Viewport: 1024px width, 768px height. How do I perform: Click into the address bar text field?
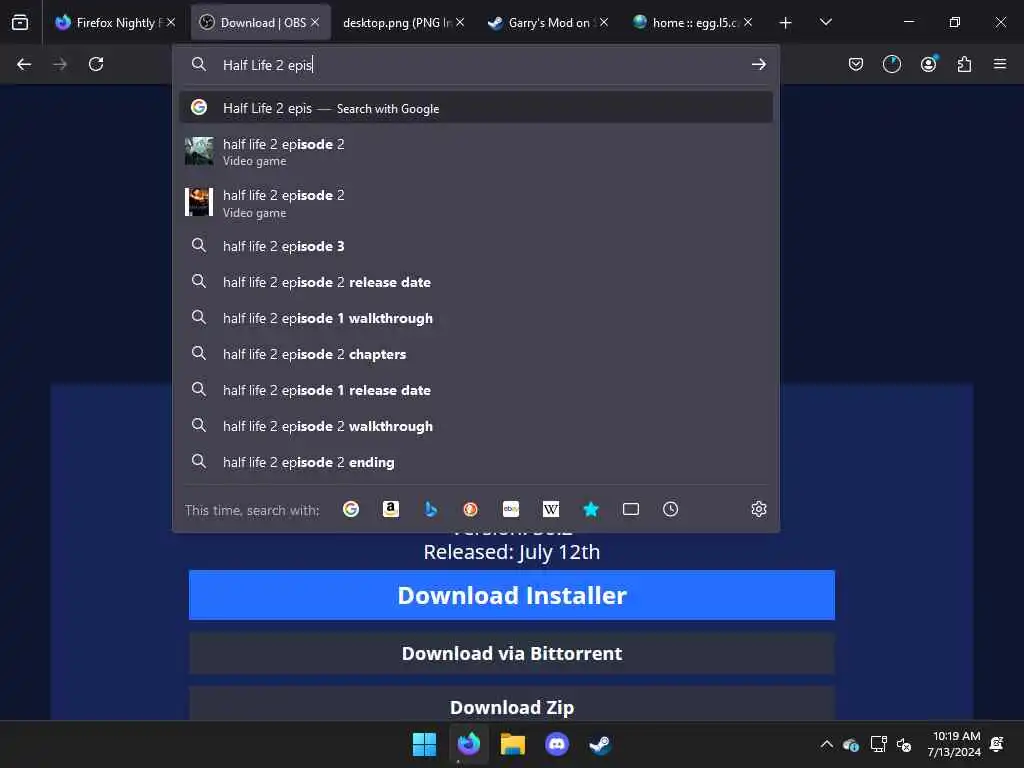click(x=480, y=65)
